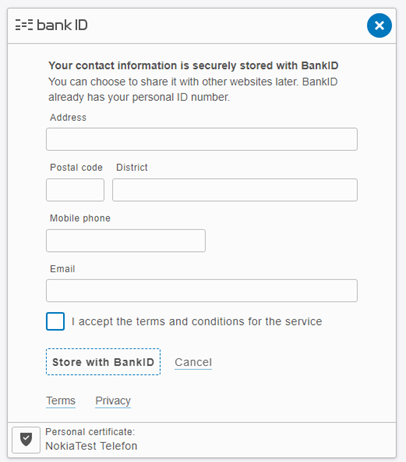Tick the accept terms and conditions checkbox
This screenshot has height=462, width=406.
(55, 321)
